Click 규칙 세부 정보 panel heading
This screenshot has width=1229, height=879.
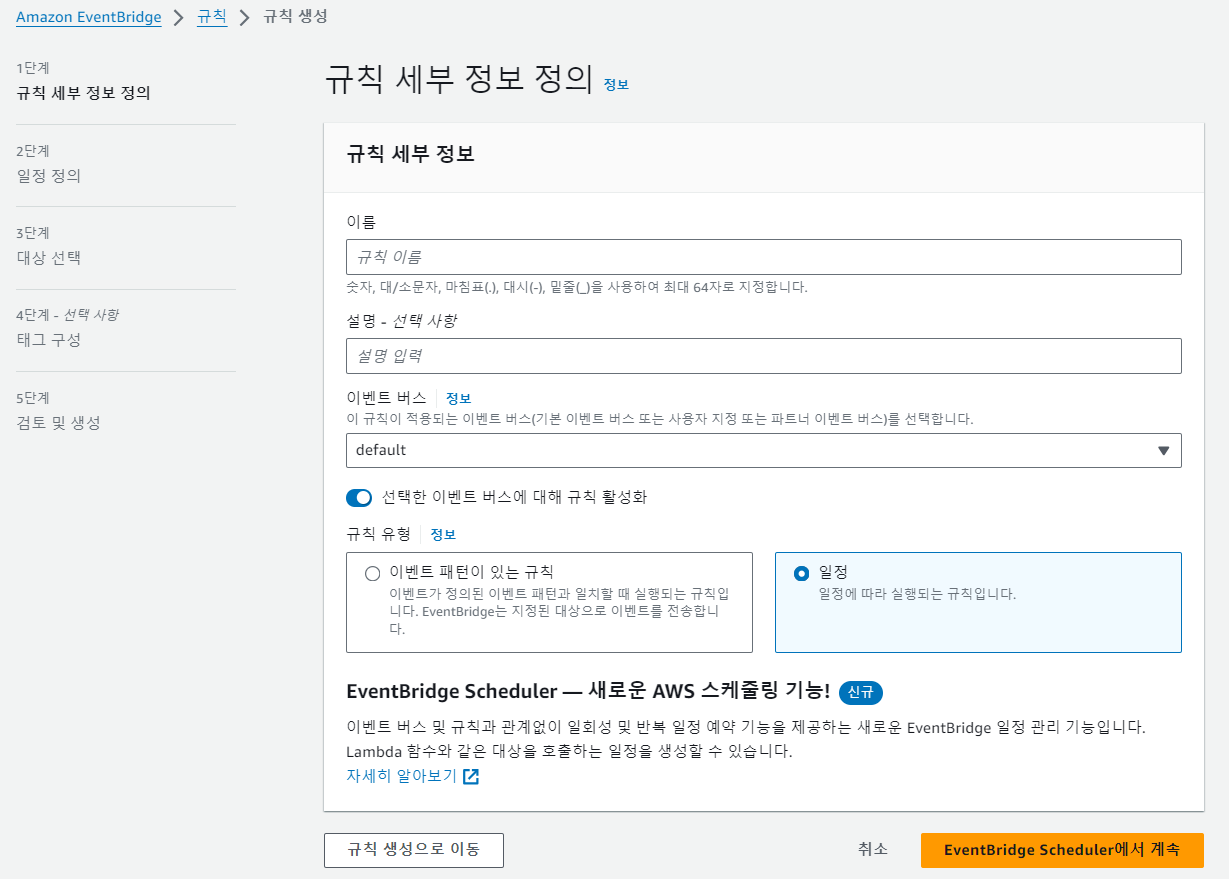coord(410,154)
